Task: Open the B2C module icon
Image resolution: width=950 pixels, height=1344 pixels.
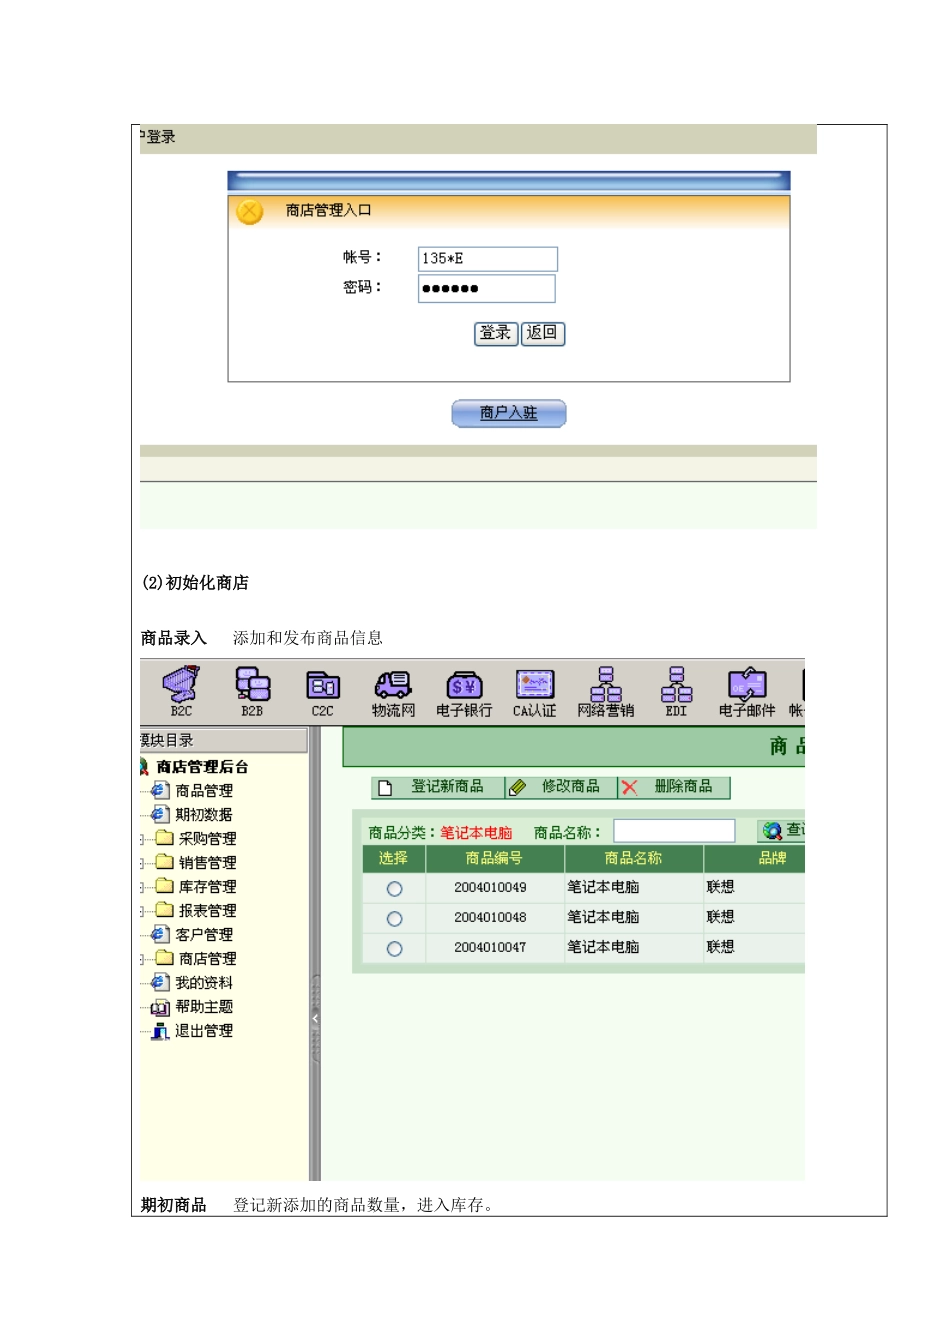Action: (181, 685)
